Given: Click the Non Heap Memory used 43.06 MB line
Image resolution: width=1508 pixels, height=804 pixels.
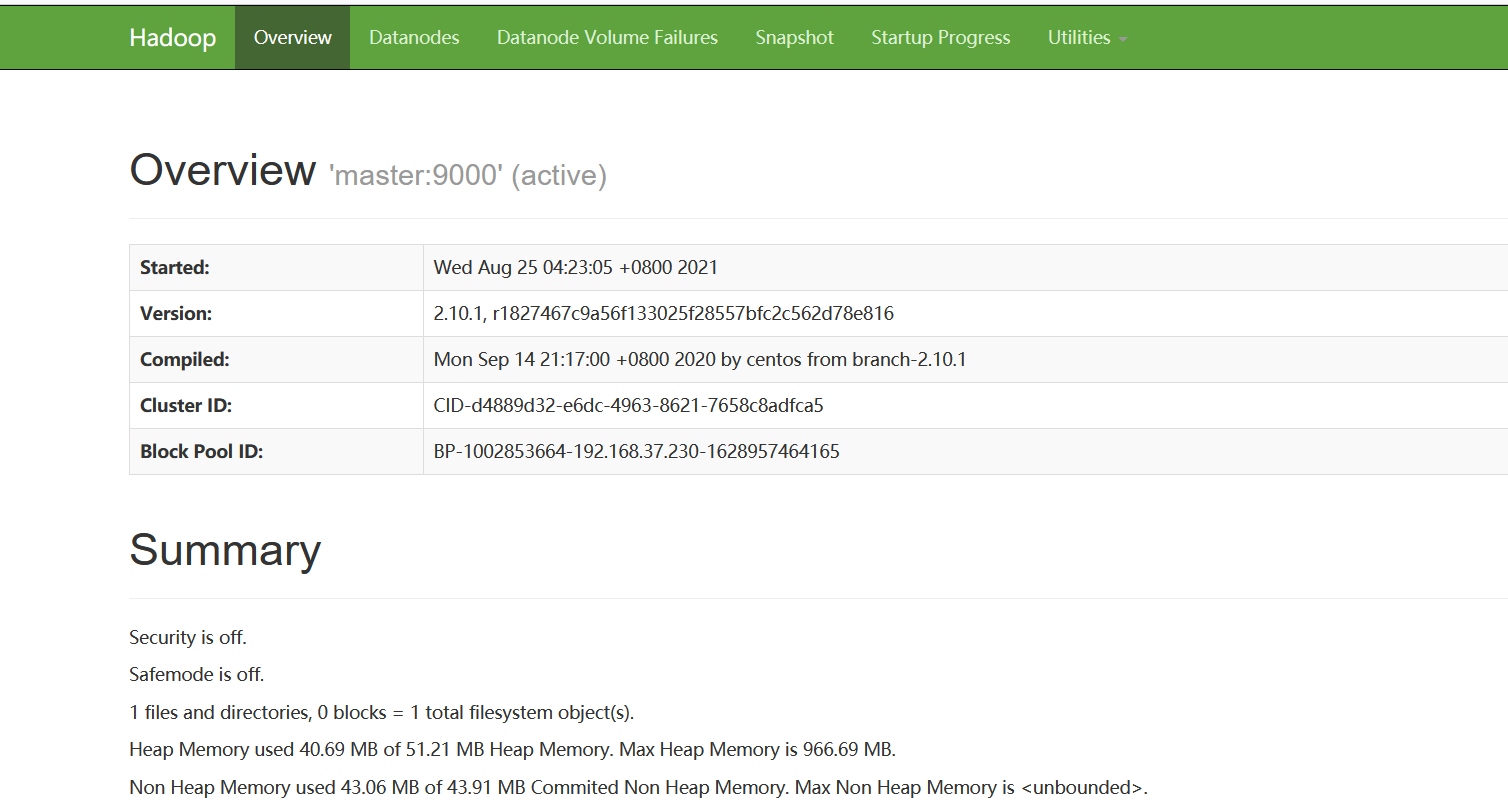Looking at the screenshot, I should (638, 787).
